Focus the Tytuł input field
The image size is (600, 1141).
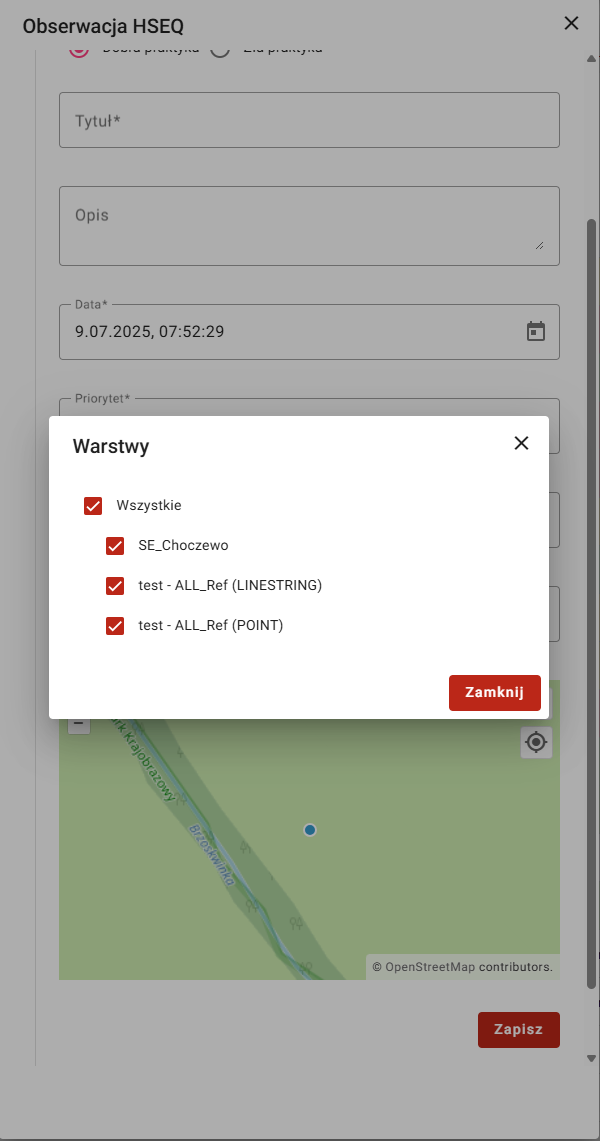coord(309,121)
